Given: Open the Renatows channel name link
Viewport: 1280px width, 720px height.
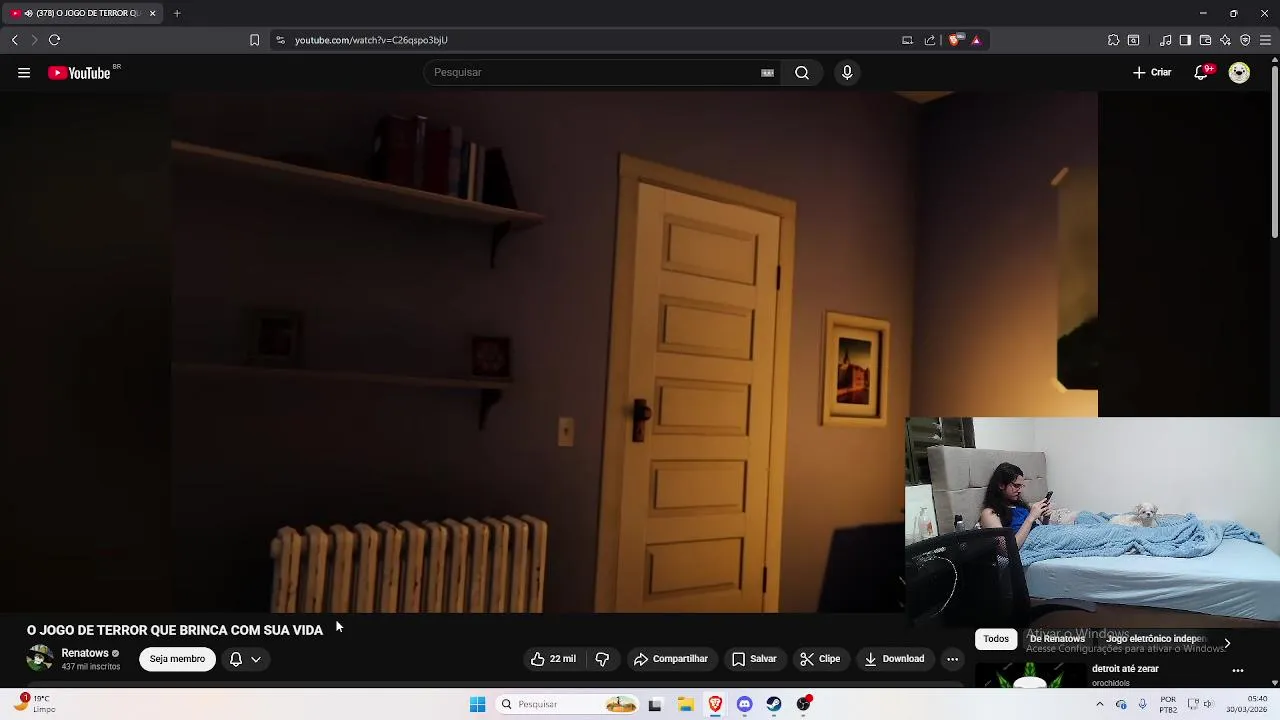Looking at the screenshot, I should point(85,653).
